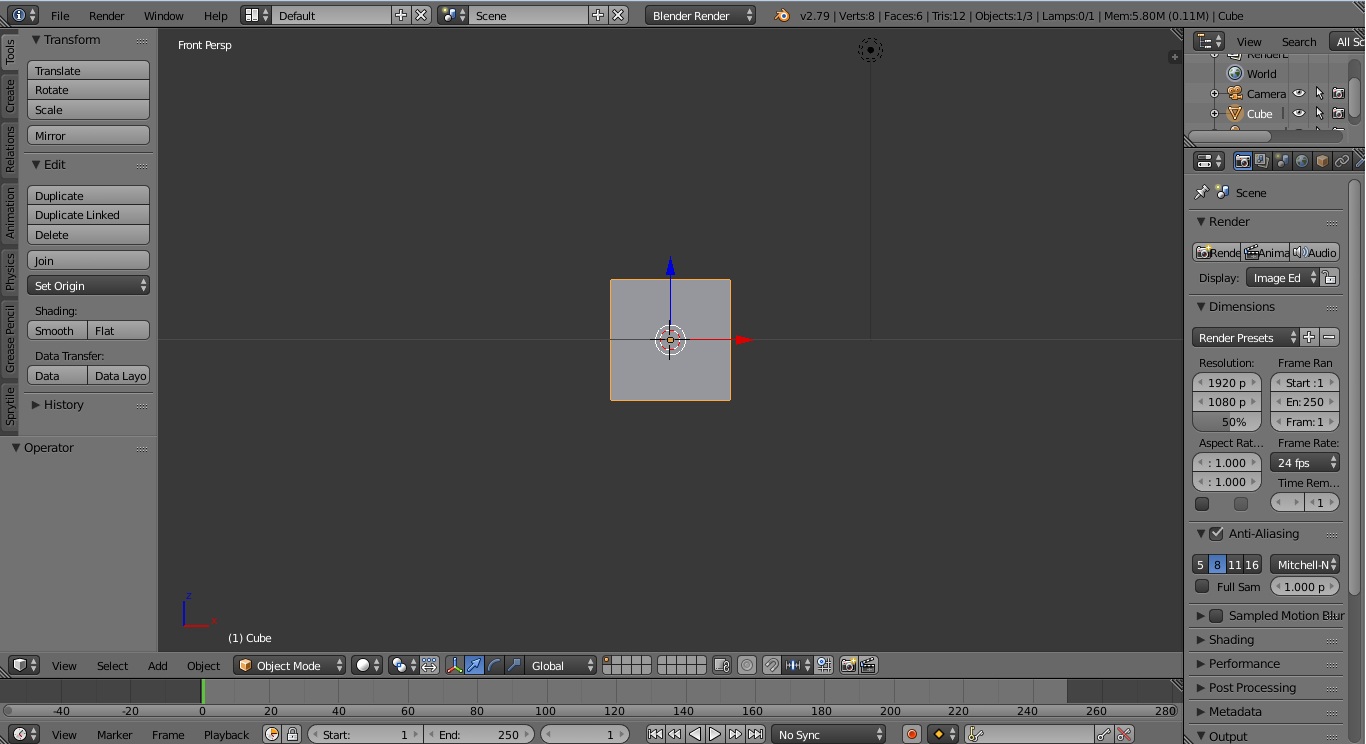Toggle renderability camera icon for Cube
Image resolution: width=1366 pixels, height=744 pixels.
[x=1338, y=113]
